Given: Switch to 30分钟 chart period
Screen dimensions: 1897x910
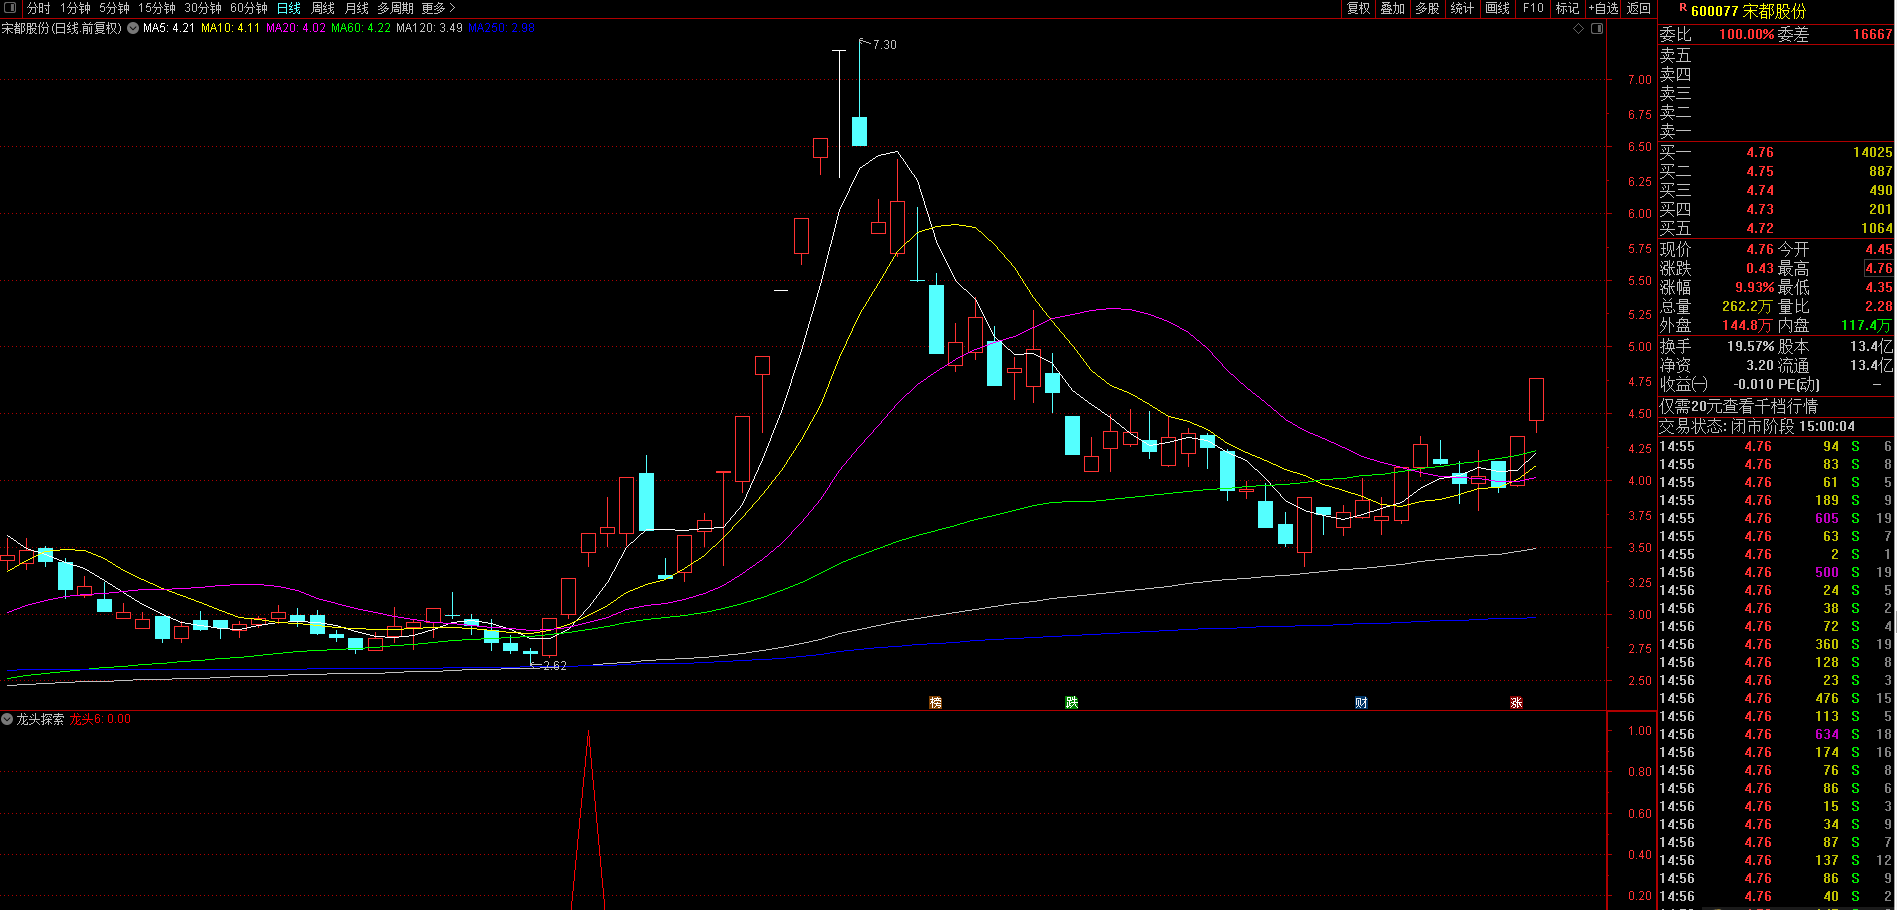Looking at the screenshot, I should click(203, 8).
